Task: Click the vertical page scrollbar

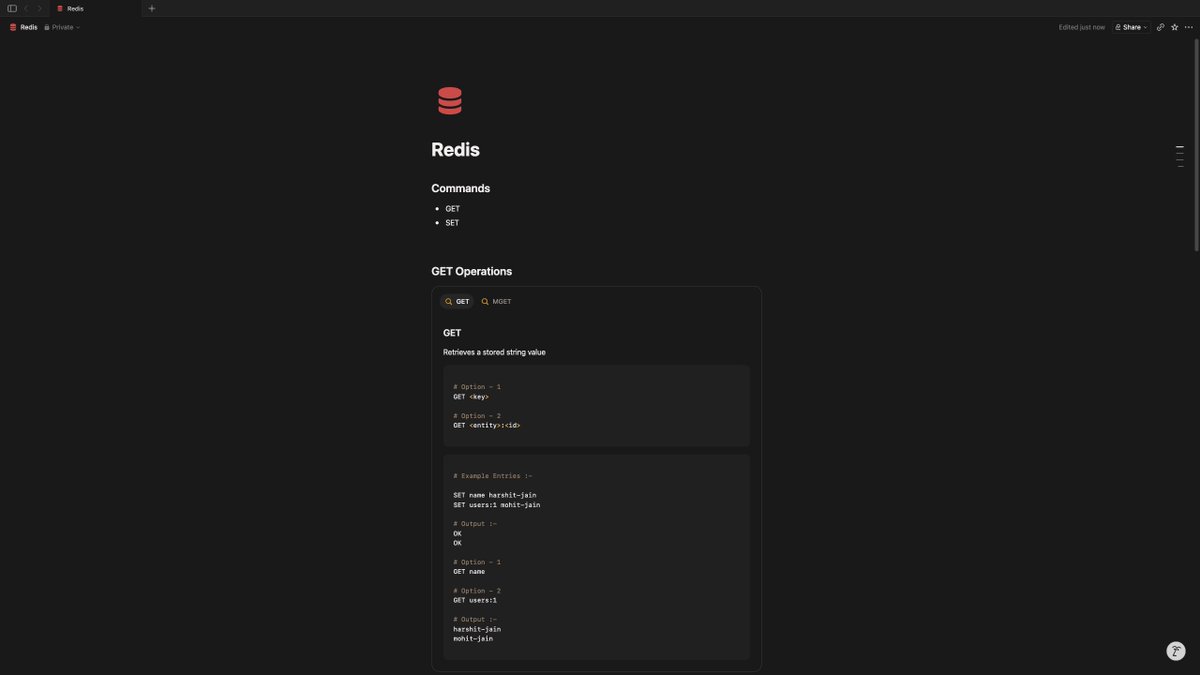Action: (1196, 145)
